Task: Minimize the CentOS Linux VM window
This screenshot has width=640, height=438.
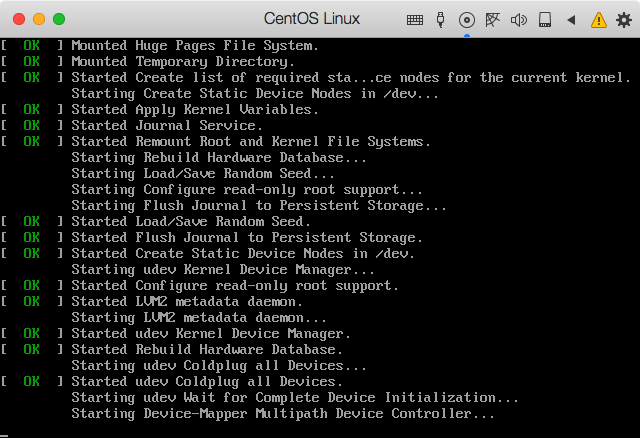Action: (39, 19)
